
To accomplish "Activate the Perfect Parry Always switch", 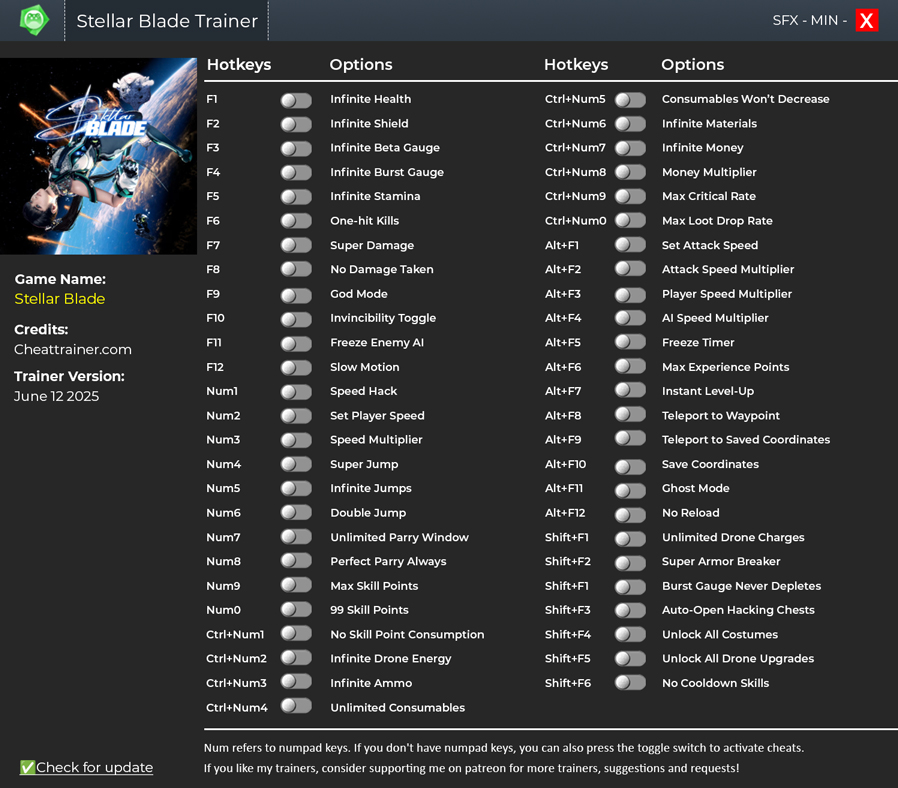I will click(296, 561).
